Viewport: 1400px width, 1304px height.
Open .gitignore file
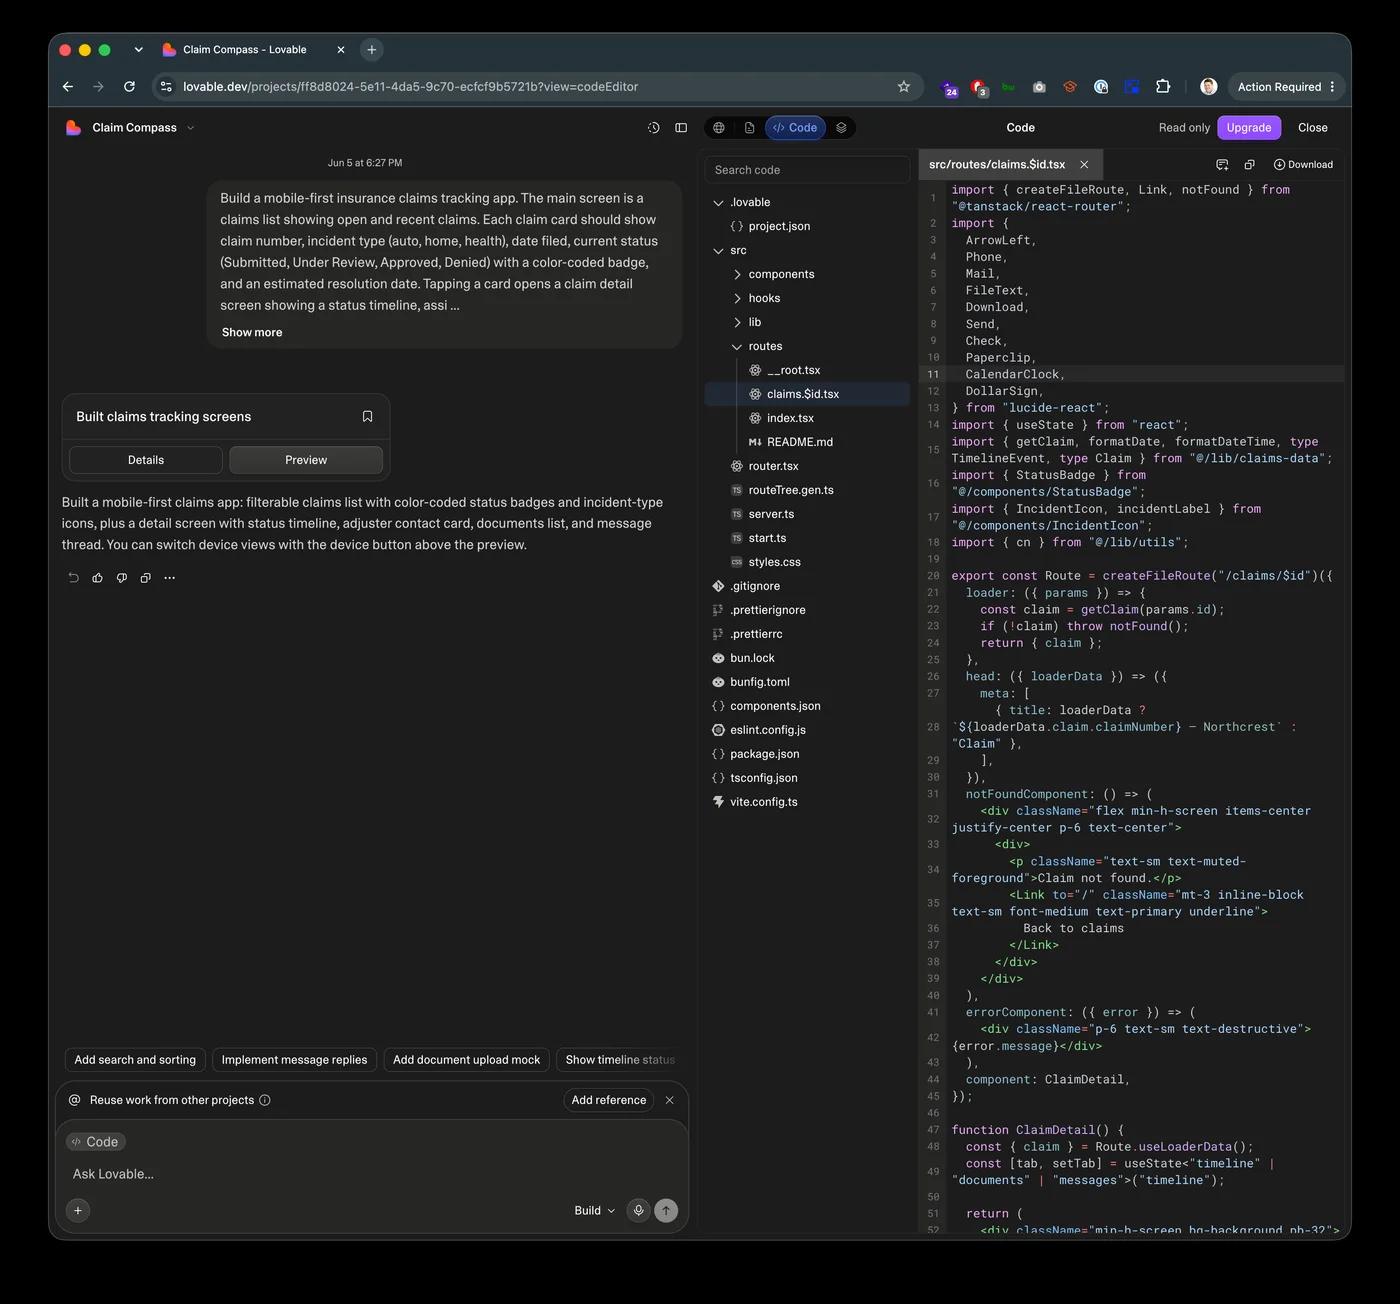coord(754,586)
